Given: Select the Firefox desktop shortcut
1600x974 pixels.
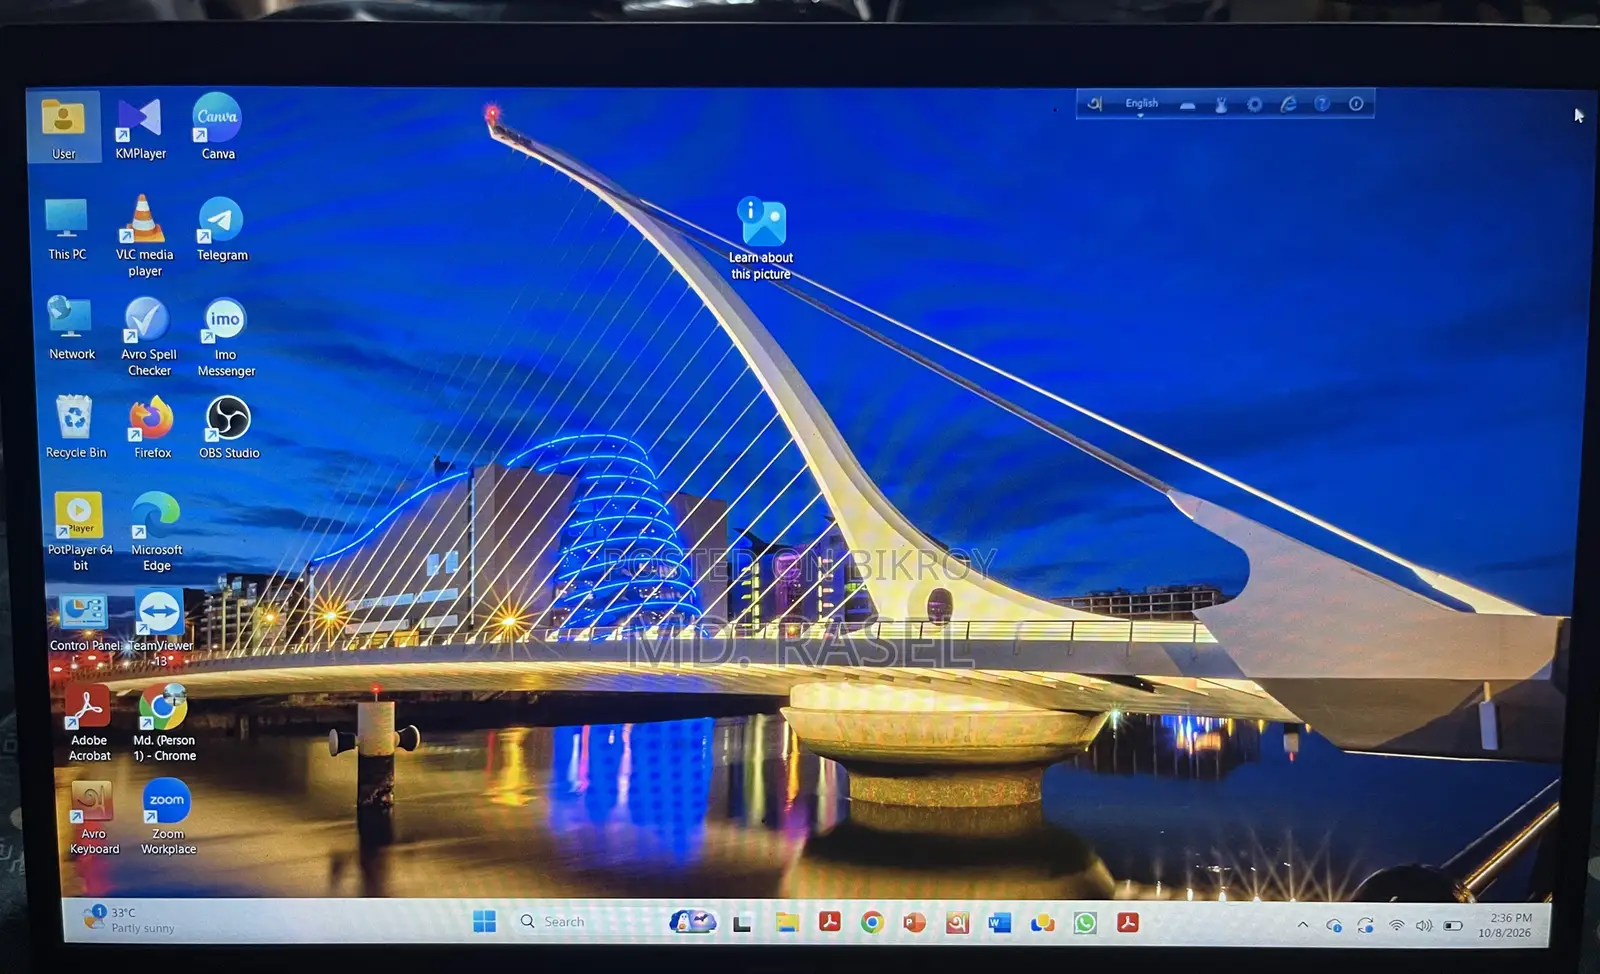Looking at the screenshot, I should click(152, 427).
